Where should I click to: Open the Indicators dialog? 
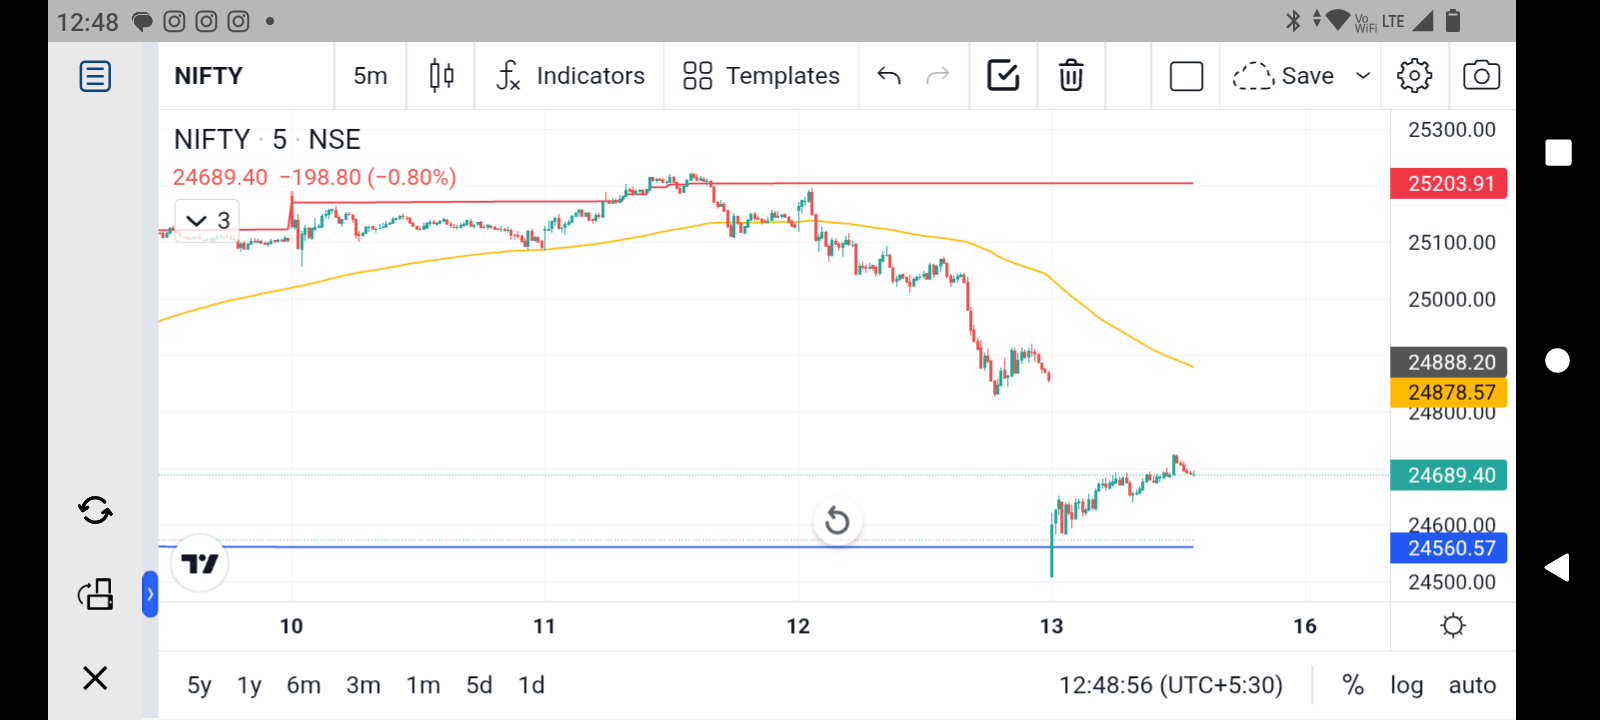[571, 76]
